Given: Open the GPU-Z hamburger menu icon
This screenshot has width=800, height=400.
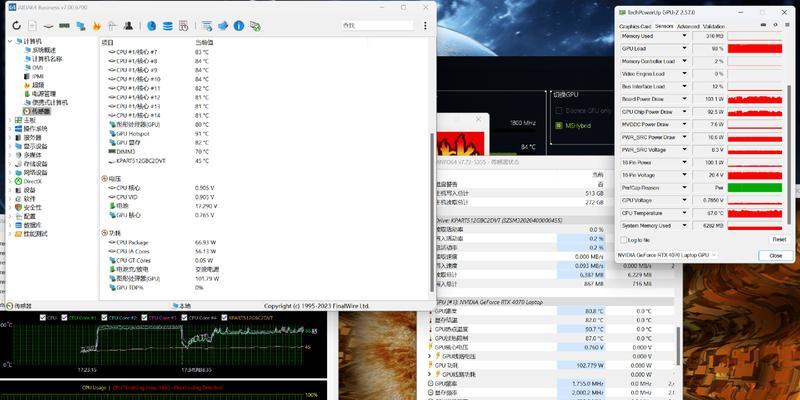Looking at the screenshot, I should [x=786, y=24].
